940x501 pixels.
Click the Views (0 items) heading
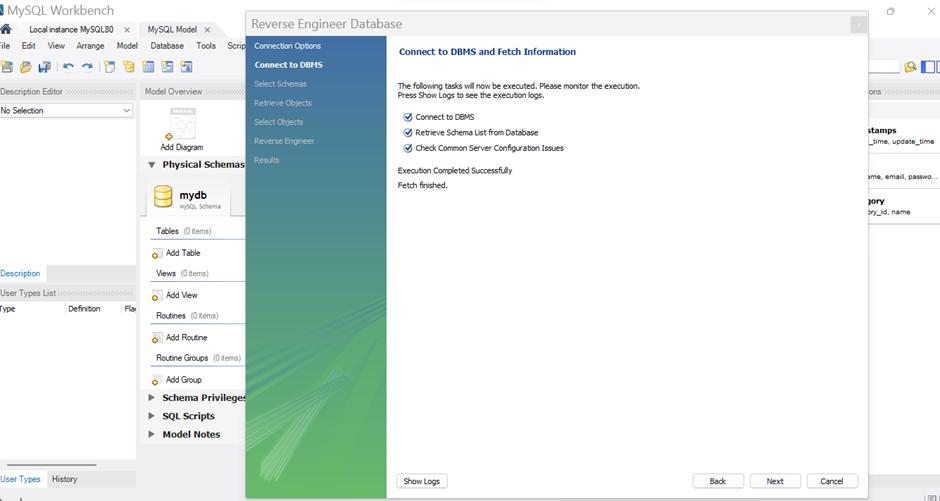coord(182,273)
